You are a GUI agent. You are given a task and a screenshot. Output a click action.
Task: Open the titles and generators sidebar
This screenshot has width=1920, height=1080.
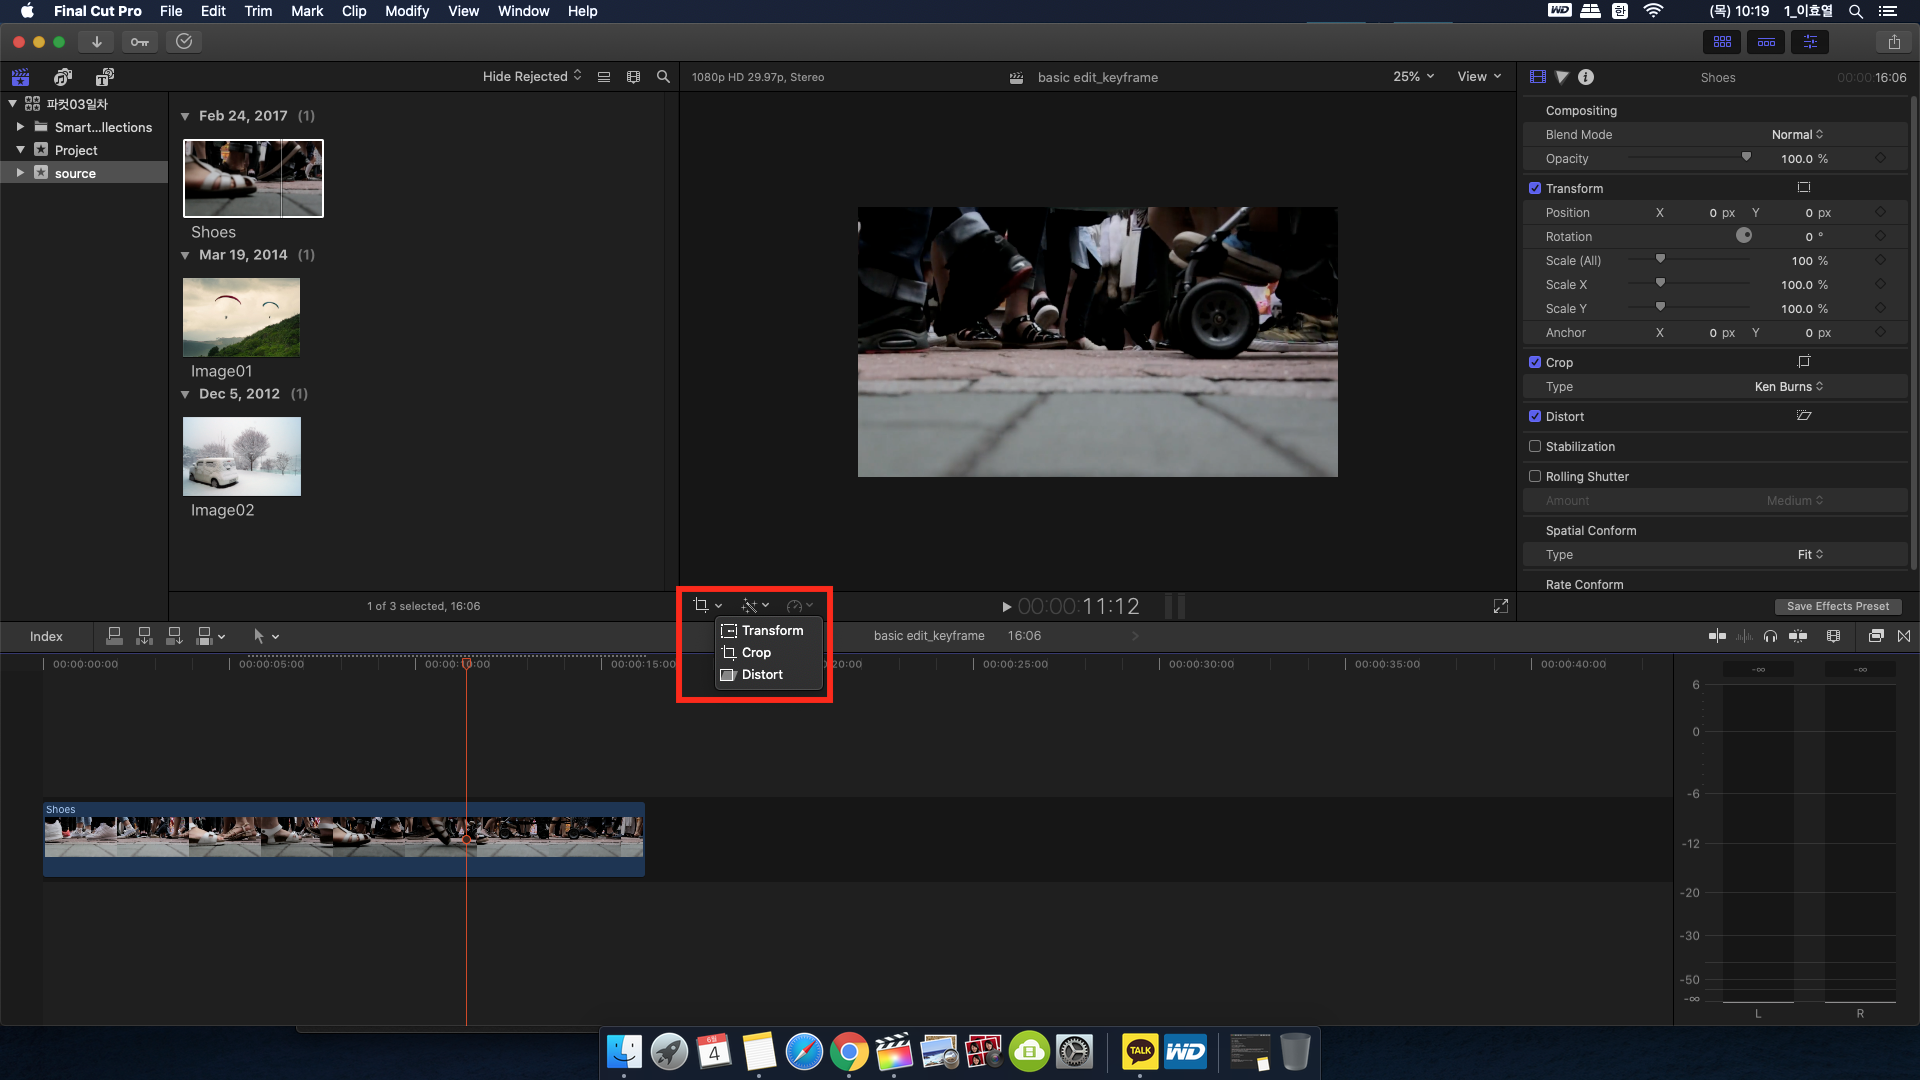[104, 77]
